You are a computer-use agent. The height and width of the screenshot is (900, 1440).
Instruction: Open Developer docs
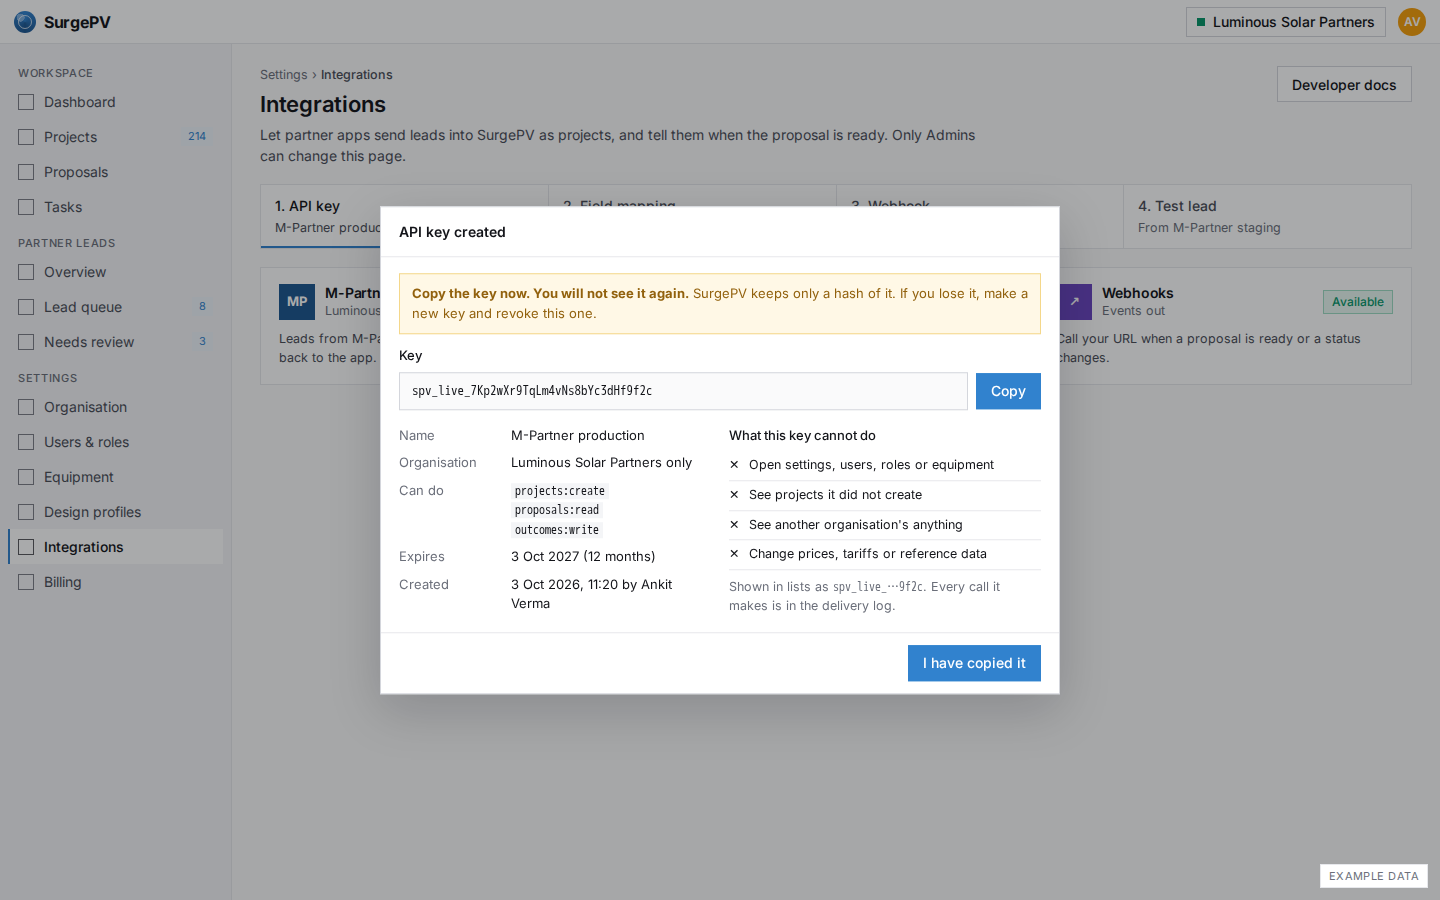(1344, 85)
